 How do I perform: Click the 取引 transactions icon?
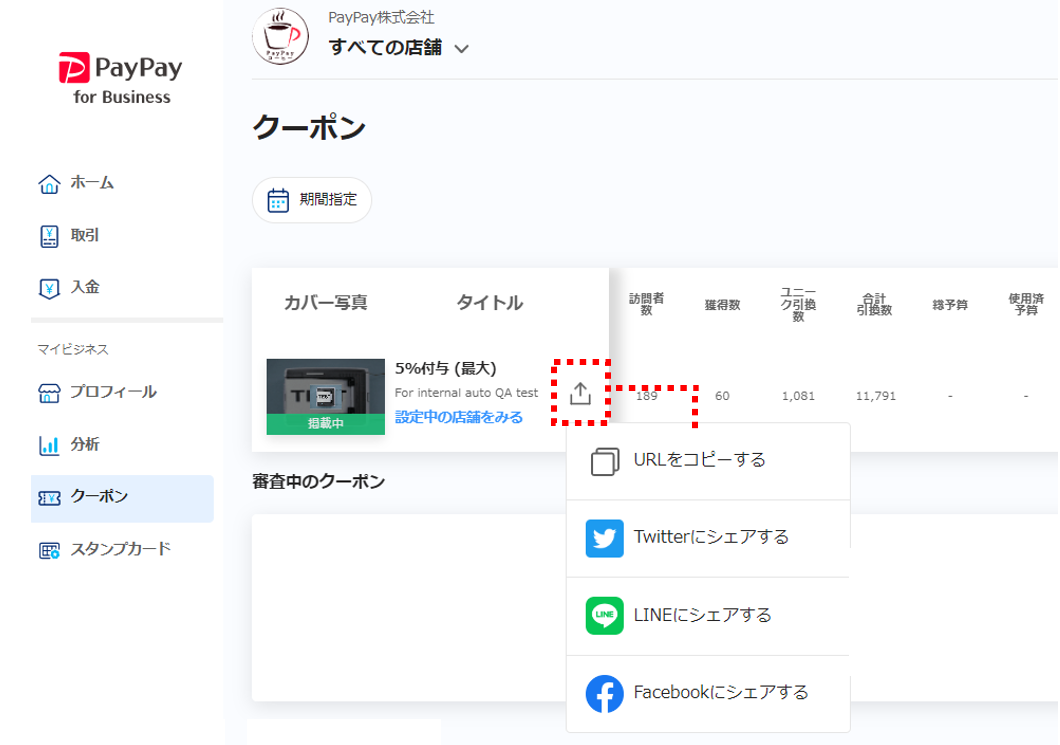click(x=49, y=236)
